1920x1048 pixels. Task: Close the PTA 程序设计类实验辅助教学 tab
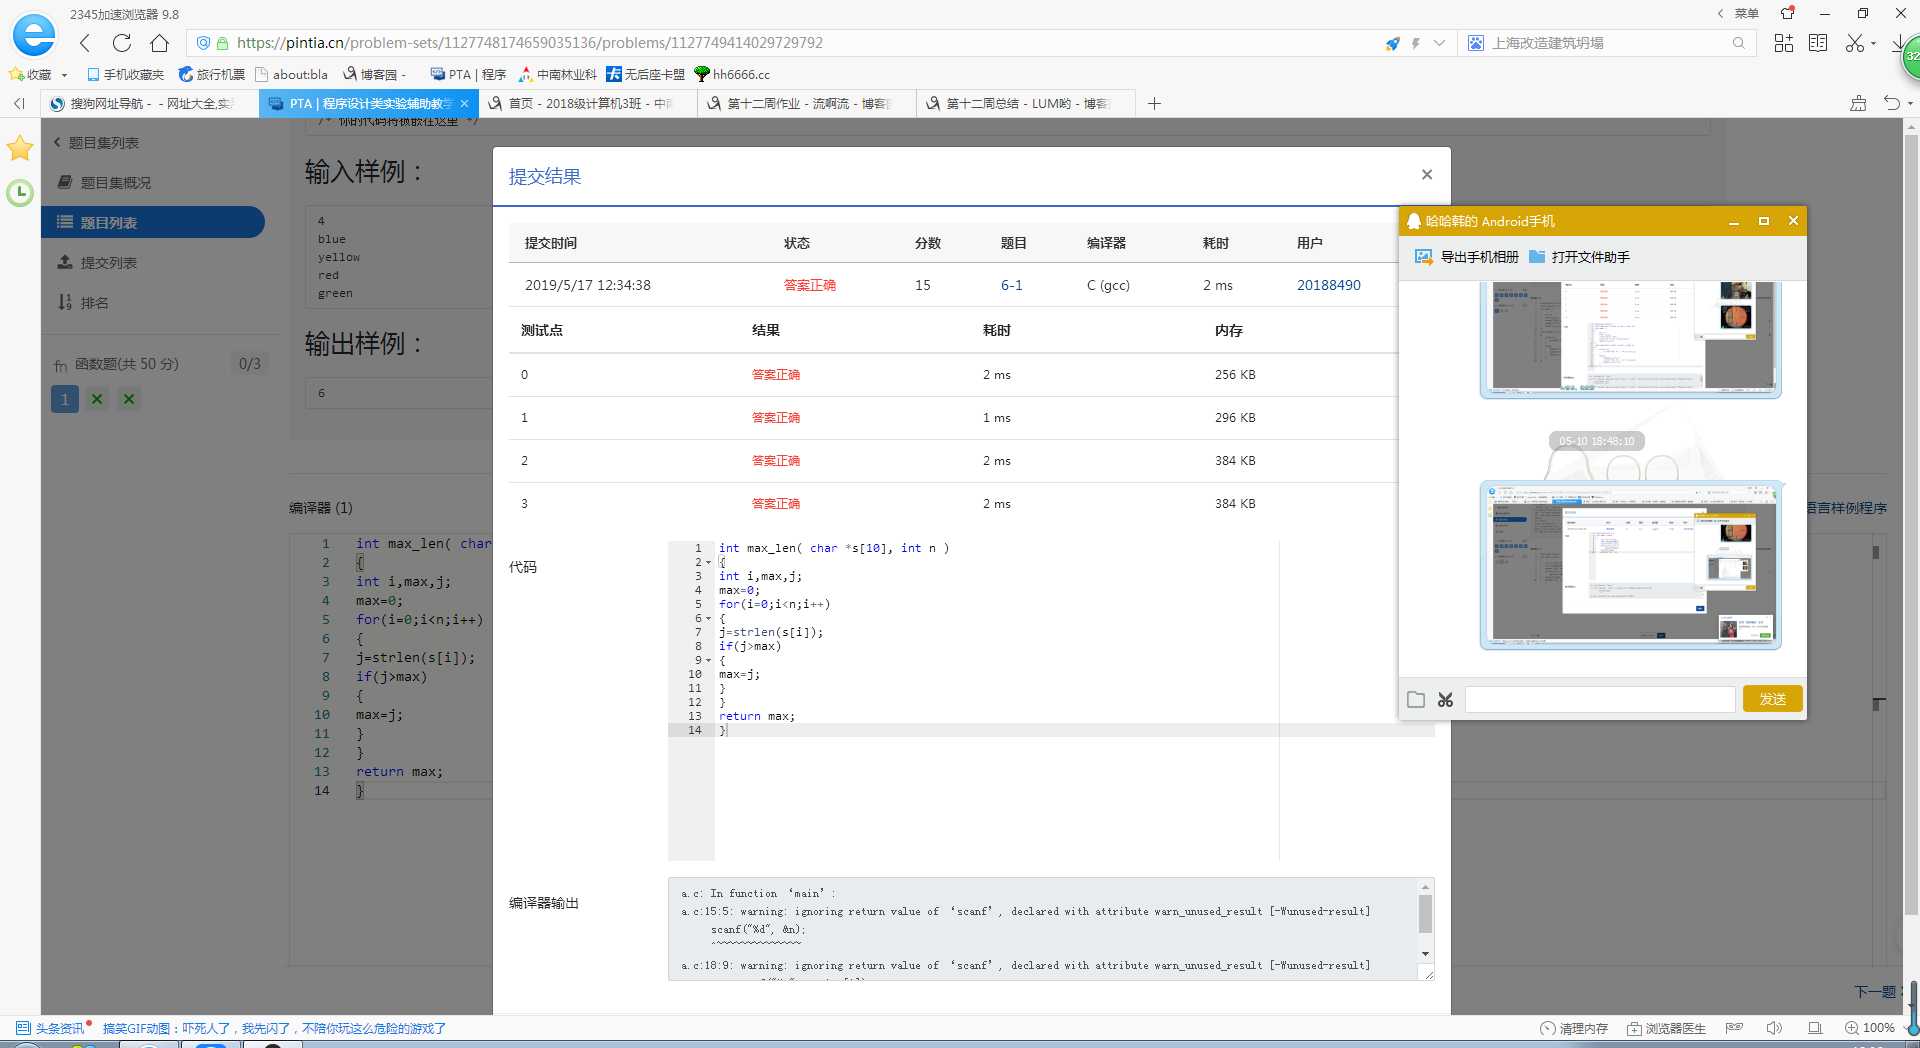click(464, 104)
